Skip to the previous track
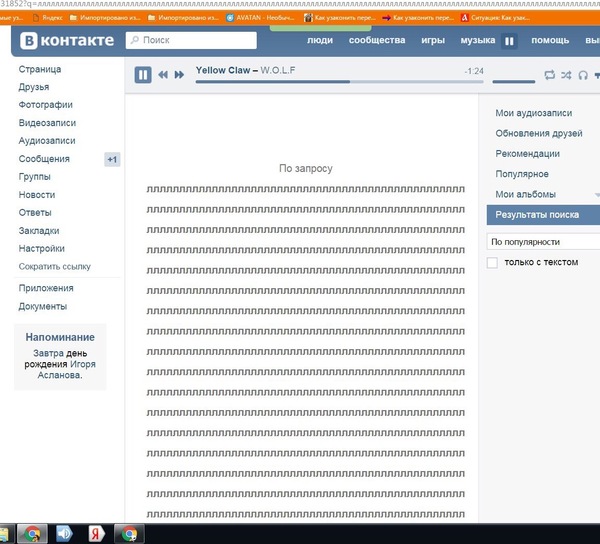 click(163, 75)
